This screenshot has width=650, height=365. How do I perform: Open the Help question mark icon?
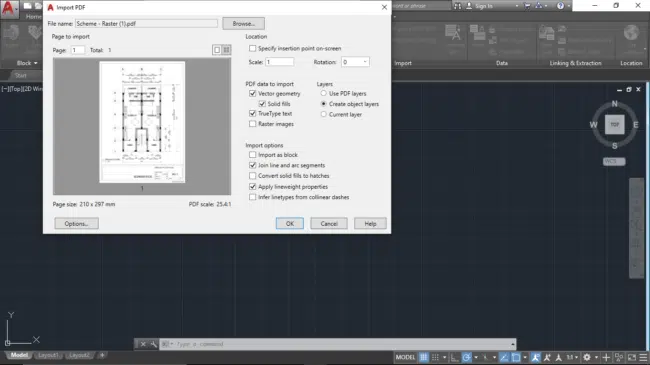[560, 6]
